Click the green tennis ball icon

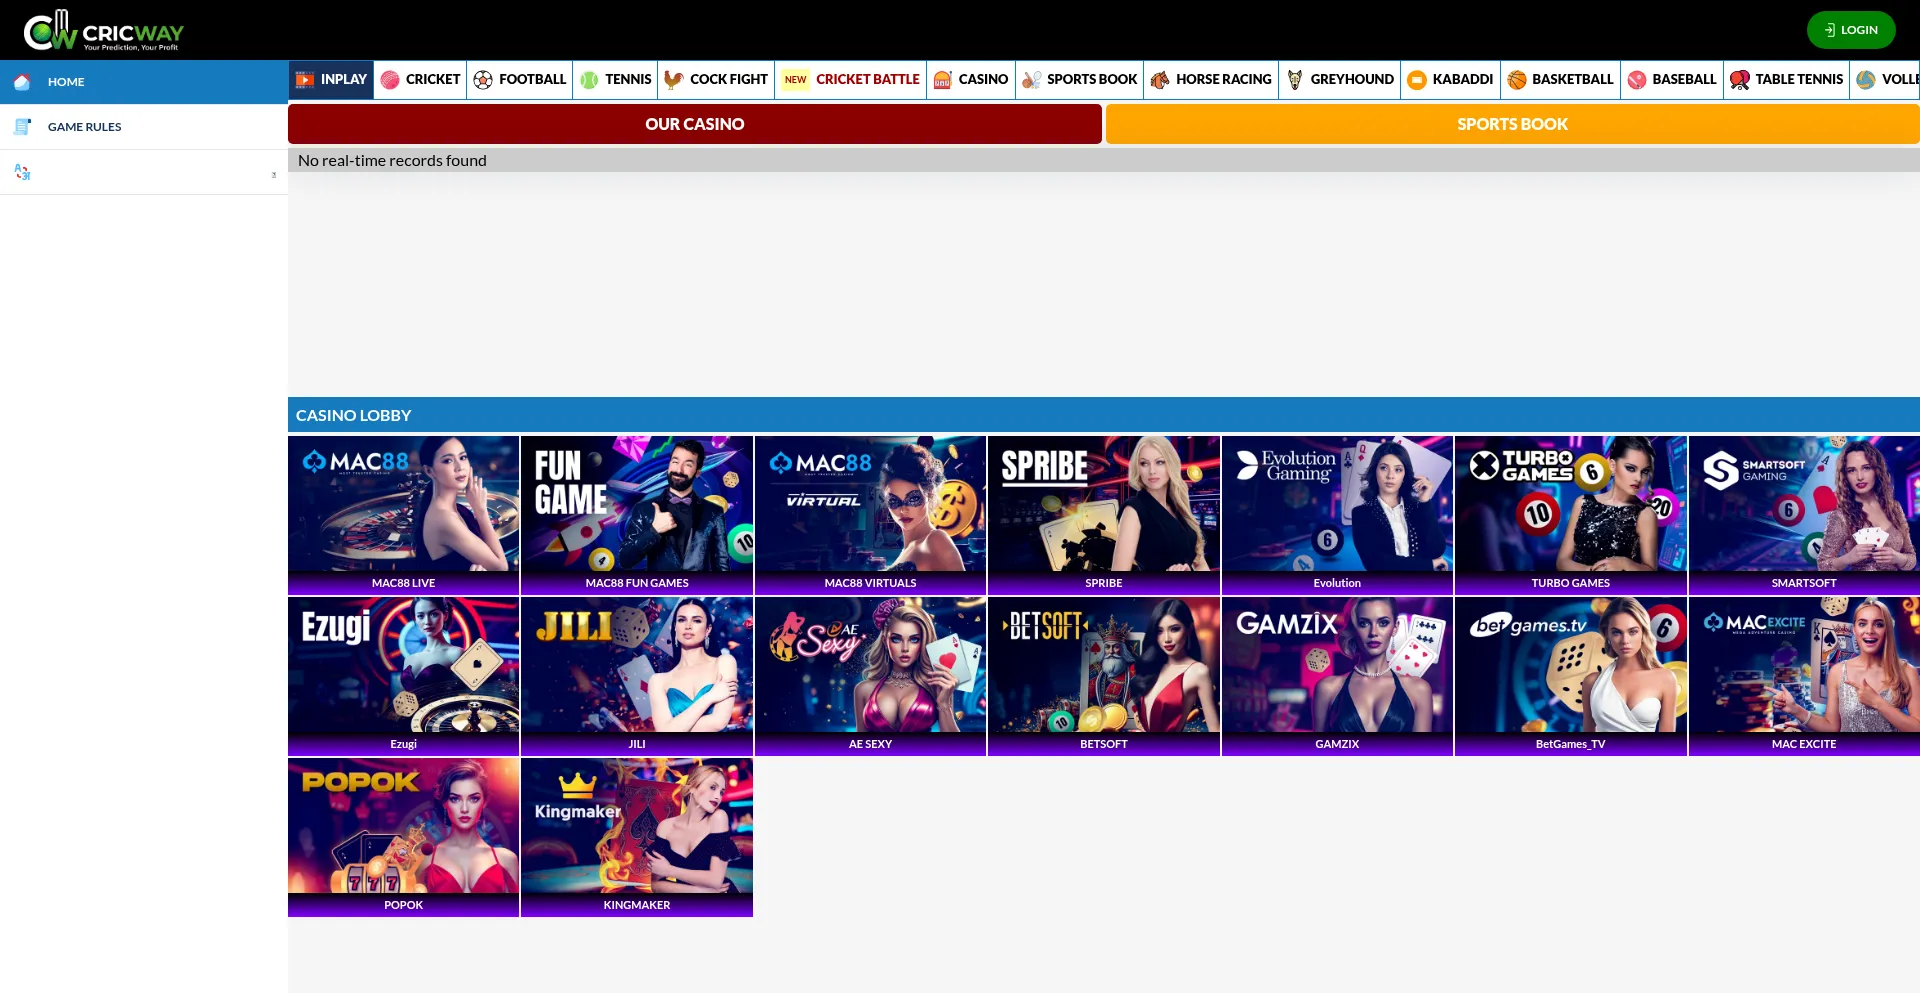pos(589,80)
